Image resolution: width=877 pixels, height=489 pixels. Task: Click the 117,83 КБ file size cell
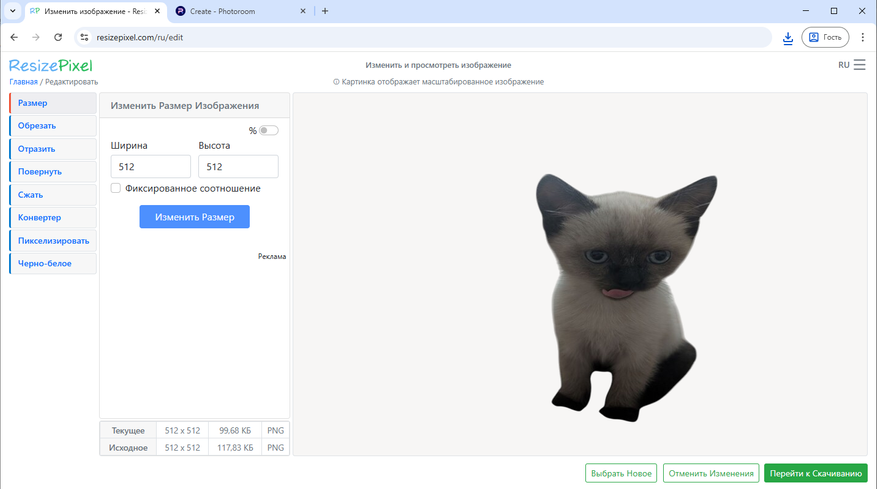[235, 448]
